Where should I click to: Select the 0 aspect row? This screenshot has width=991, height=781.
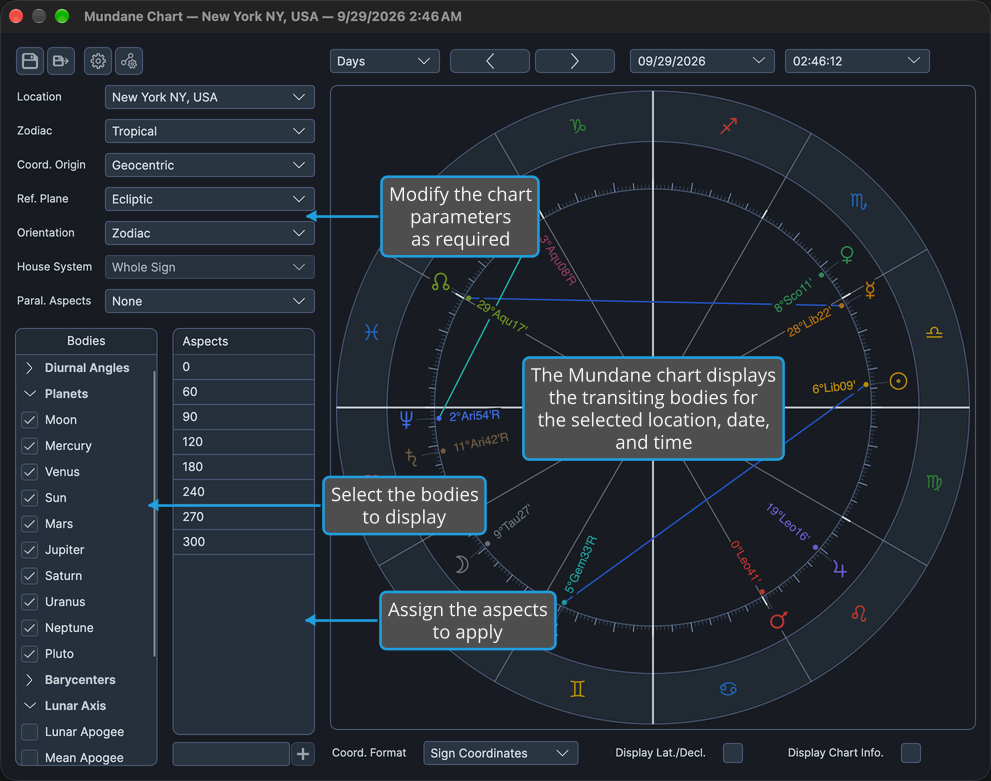point(243,367)
